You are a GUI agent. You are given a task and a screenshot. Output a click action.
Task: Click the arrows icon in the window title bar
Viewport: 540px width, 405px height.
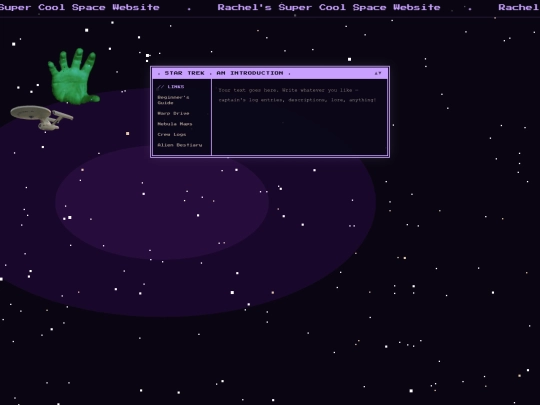click(378, 73)
